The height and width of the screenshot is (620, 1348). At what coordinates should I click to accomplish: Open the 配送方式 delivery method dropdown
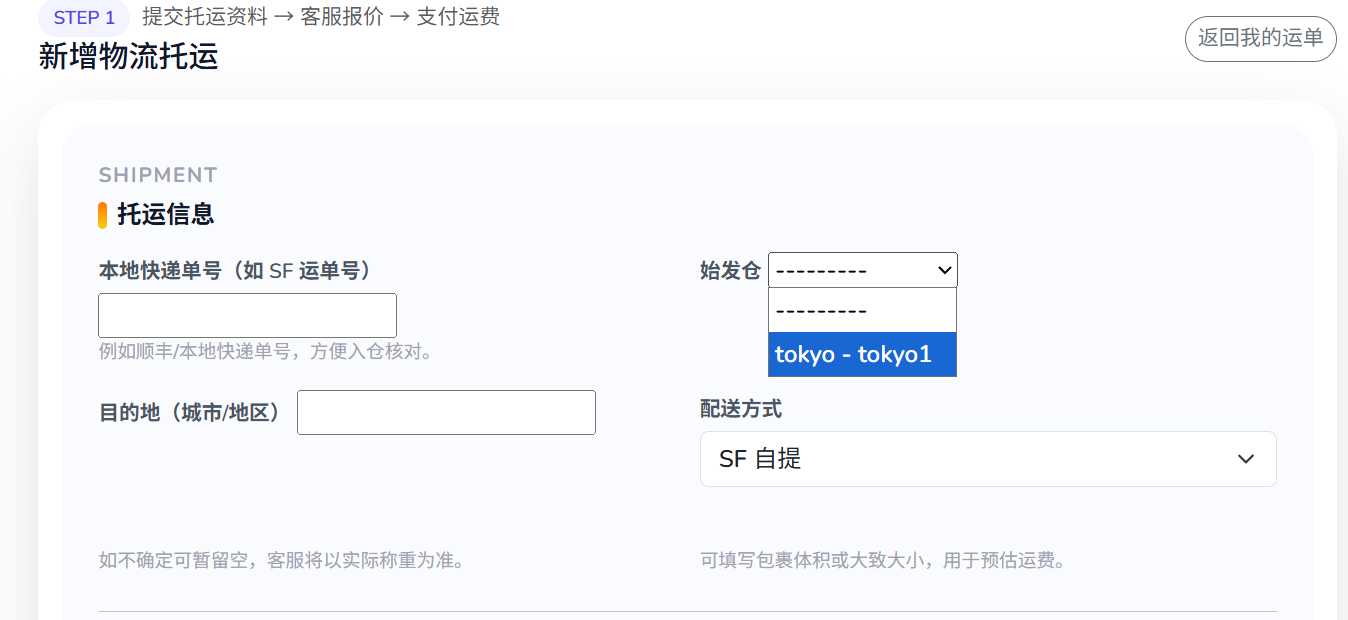pos(988,458)
